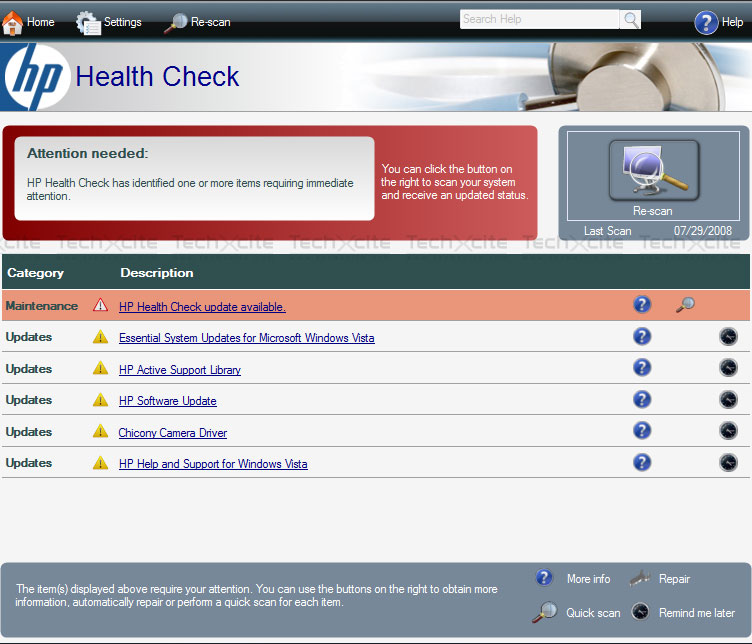This screenshot has height=644, width=752.
Task: Click the Description column header
Action: [157, 273]
